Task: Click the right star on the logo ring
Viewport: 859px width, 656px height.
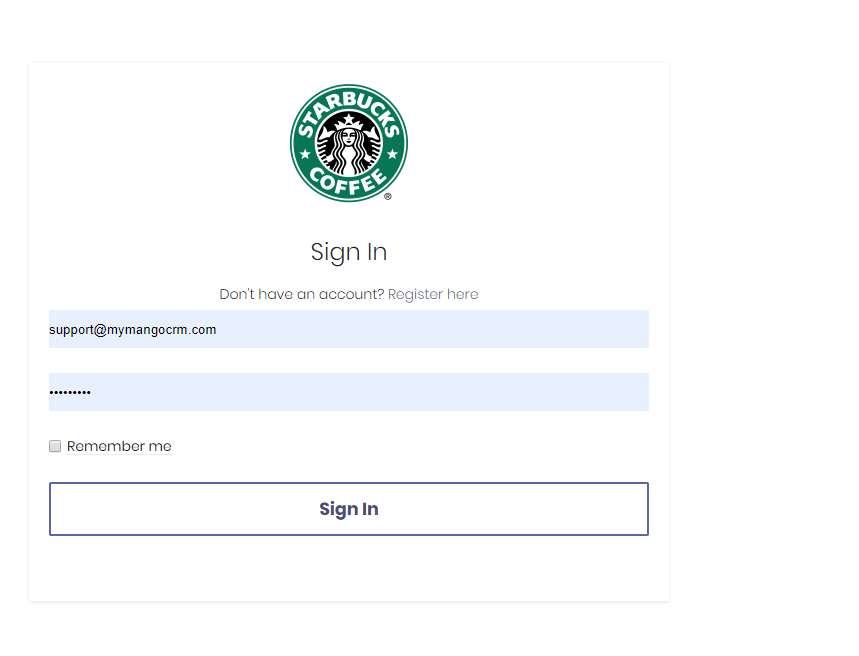Action: [392, 154]
